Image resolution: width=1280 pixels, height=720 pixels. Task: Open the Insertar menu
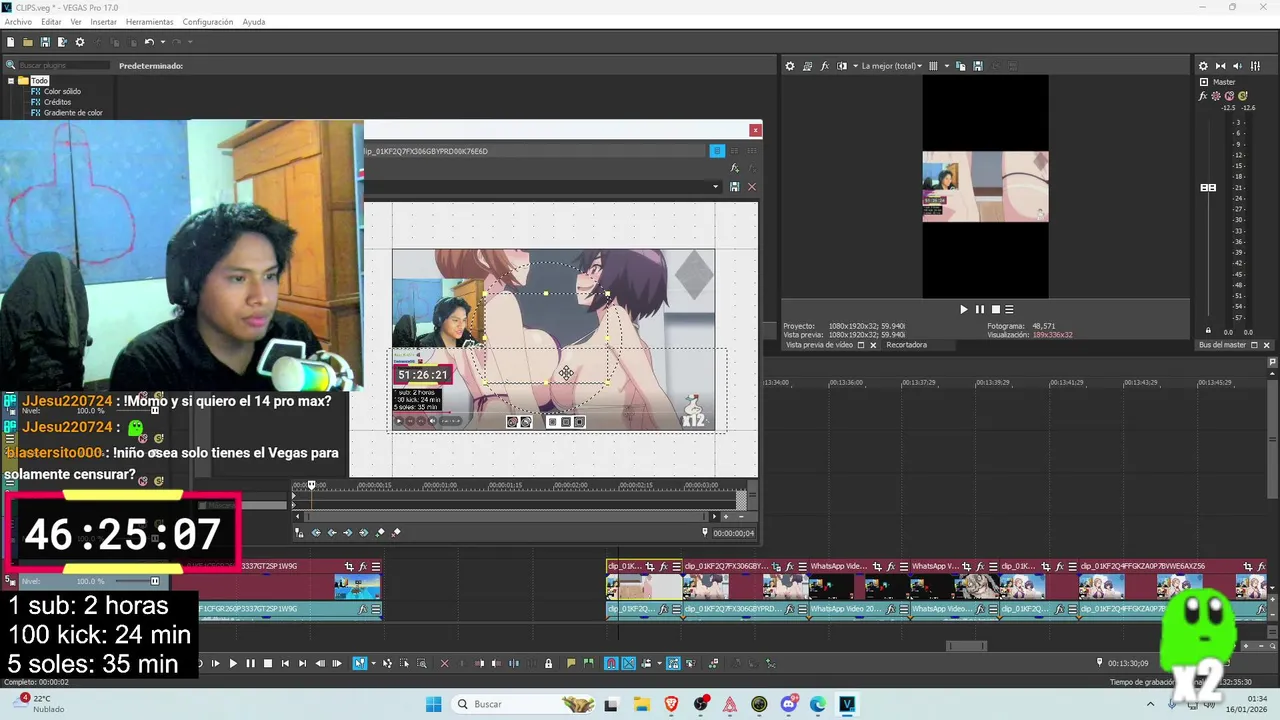[x=103, y=22]
